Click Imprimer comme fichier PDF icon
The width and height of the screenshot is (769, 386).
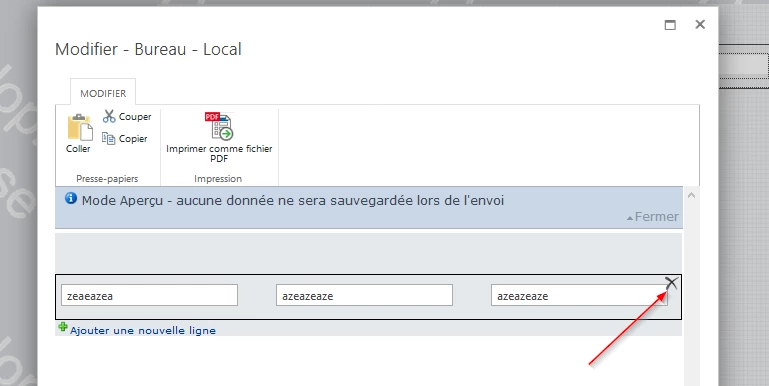(x=219, y=126)
